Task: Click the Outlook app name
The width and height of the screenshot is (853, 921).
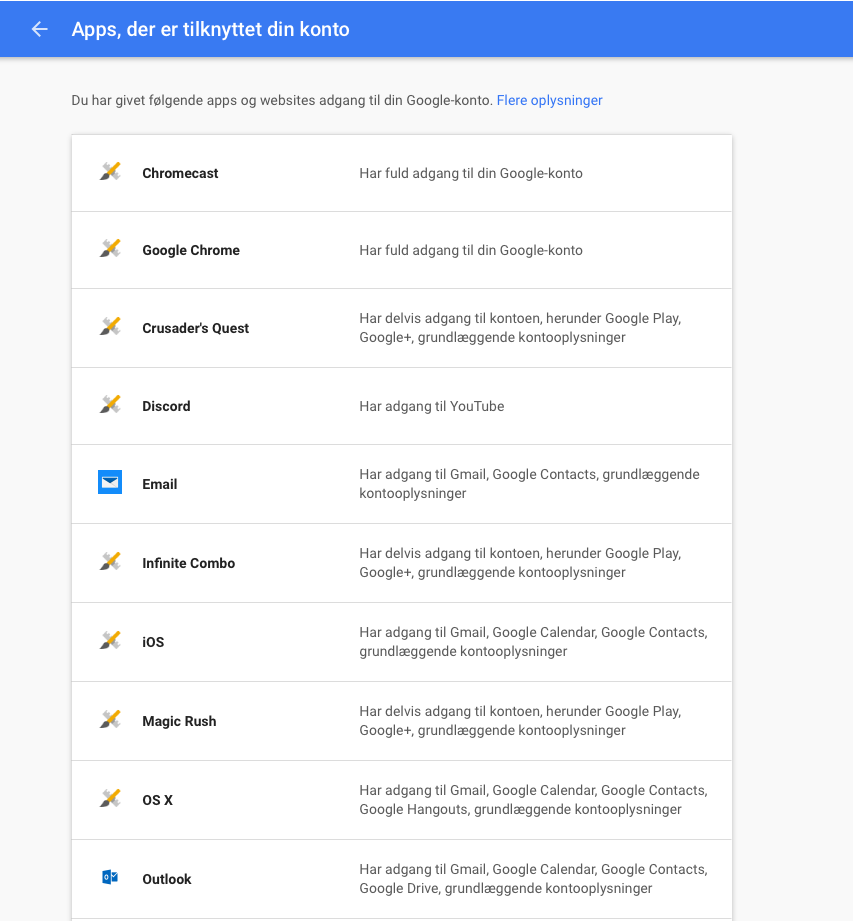Action: coord(167,879)
